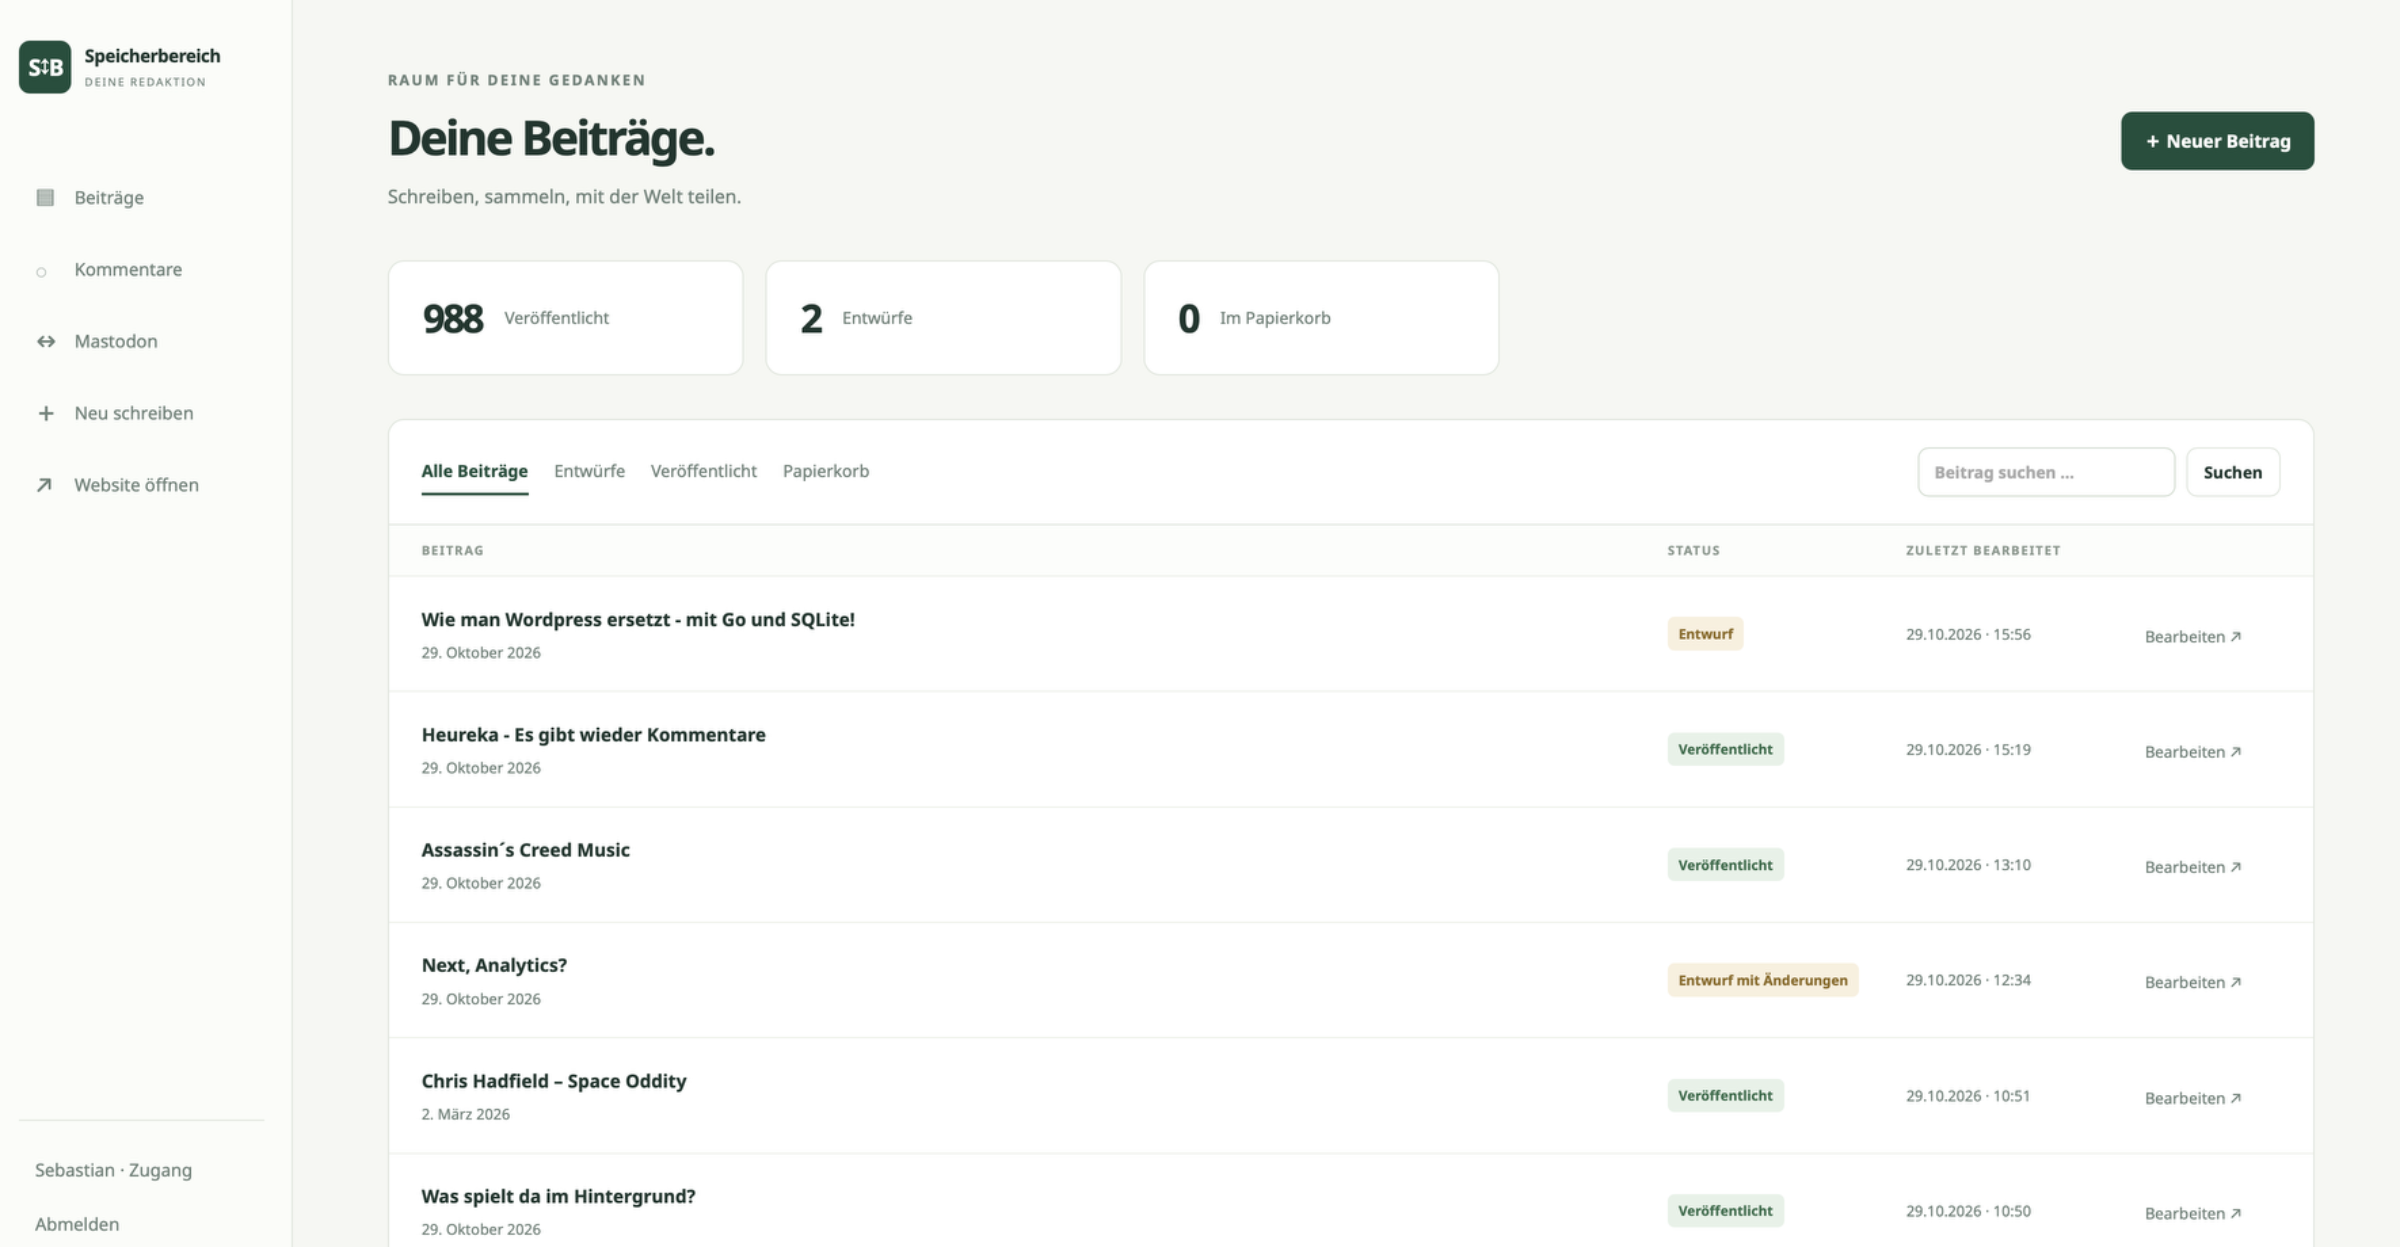
Task: Switch to the Papierkorb tab
Action: point(826,471)
